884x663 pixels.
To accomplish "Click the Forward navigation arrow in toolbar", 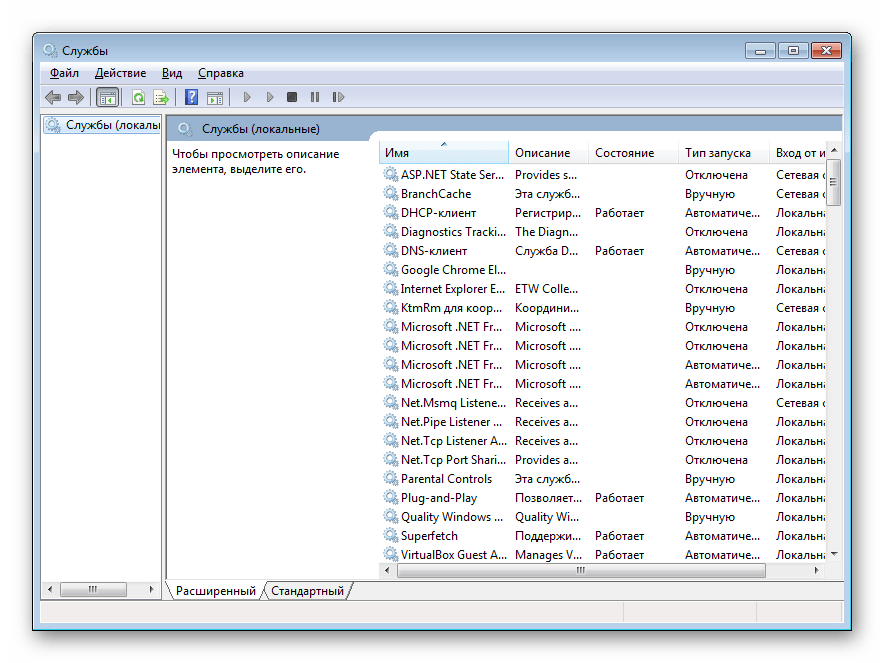I will (x=76, y=97).
